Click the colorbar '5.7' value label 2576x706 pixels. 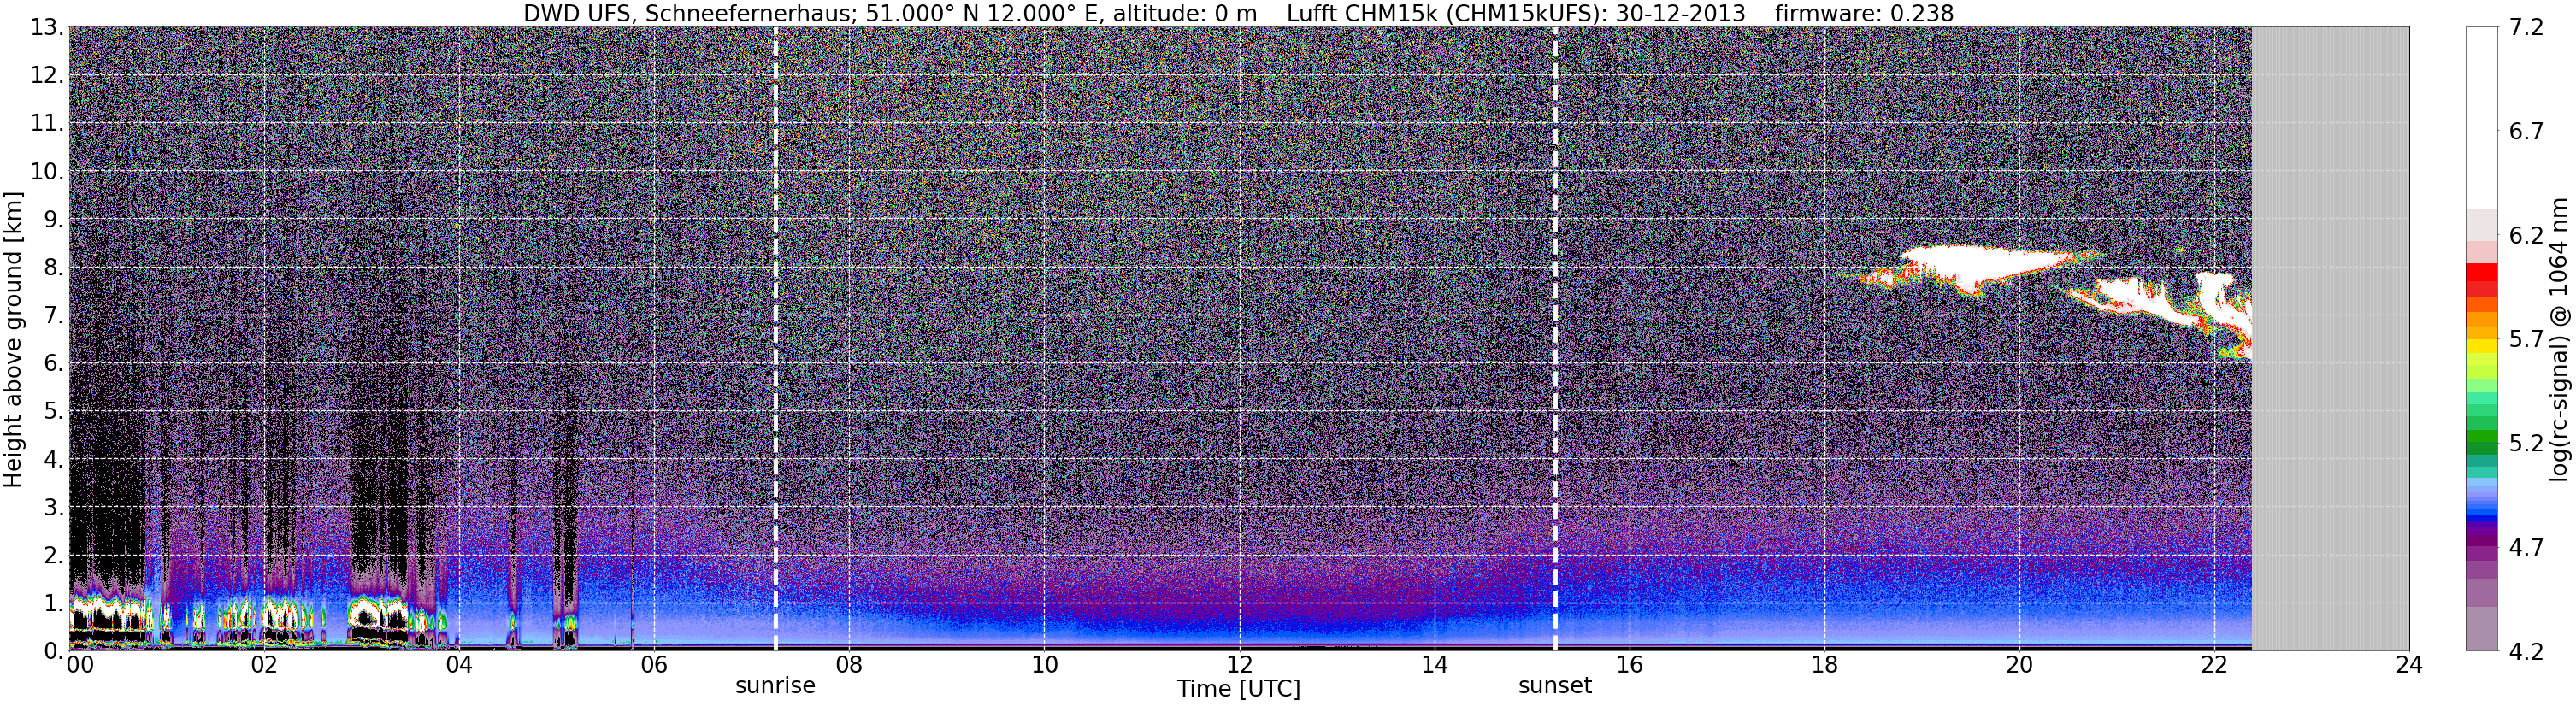tap(2526, 339)
